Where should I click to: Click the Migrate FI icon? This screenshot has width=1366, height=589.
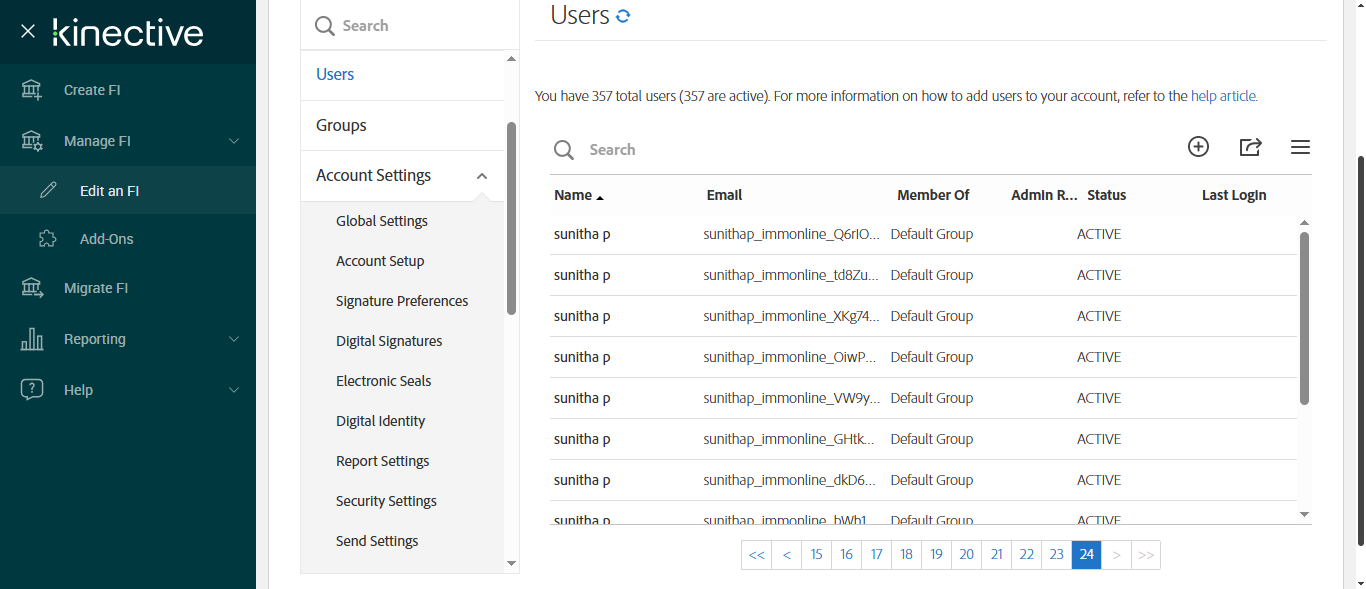point(32,288)
